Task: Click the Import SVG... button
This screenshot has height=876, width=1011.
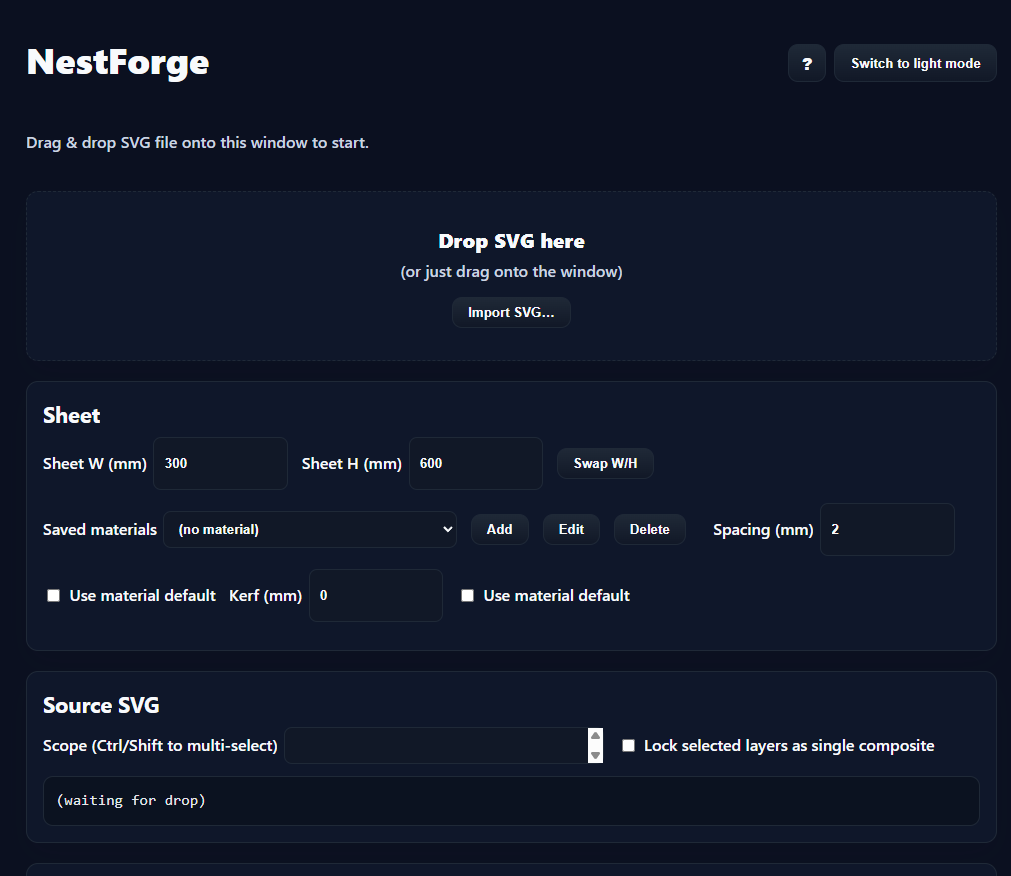Action: tap(511, 313)
